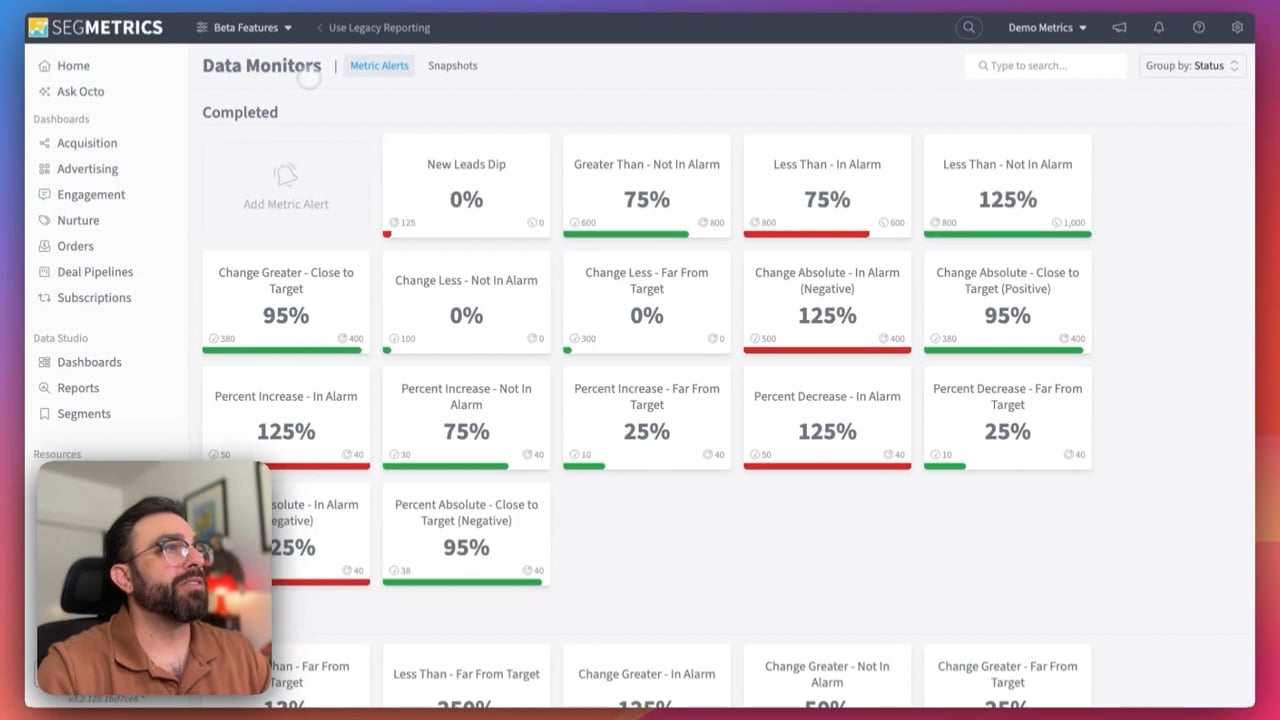Open the Group by: Status selector
The height and width of the screenshot is (720, 1280).
pyautogui.click(x=1192, y=66)
